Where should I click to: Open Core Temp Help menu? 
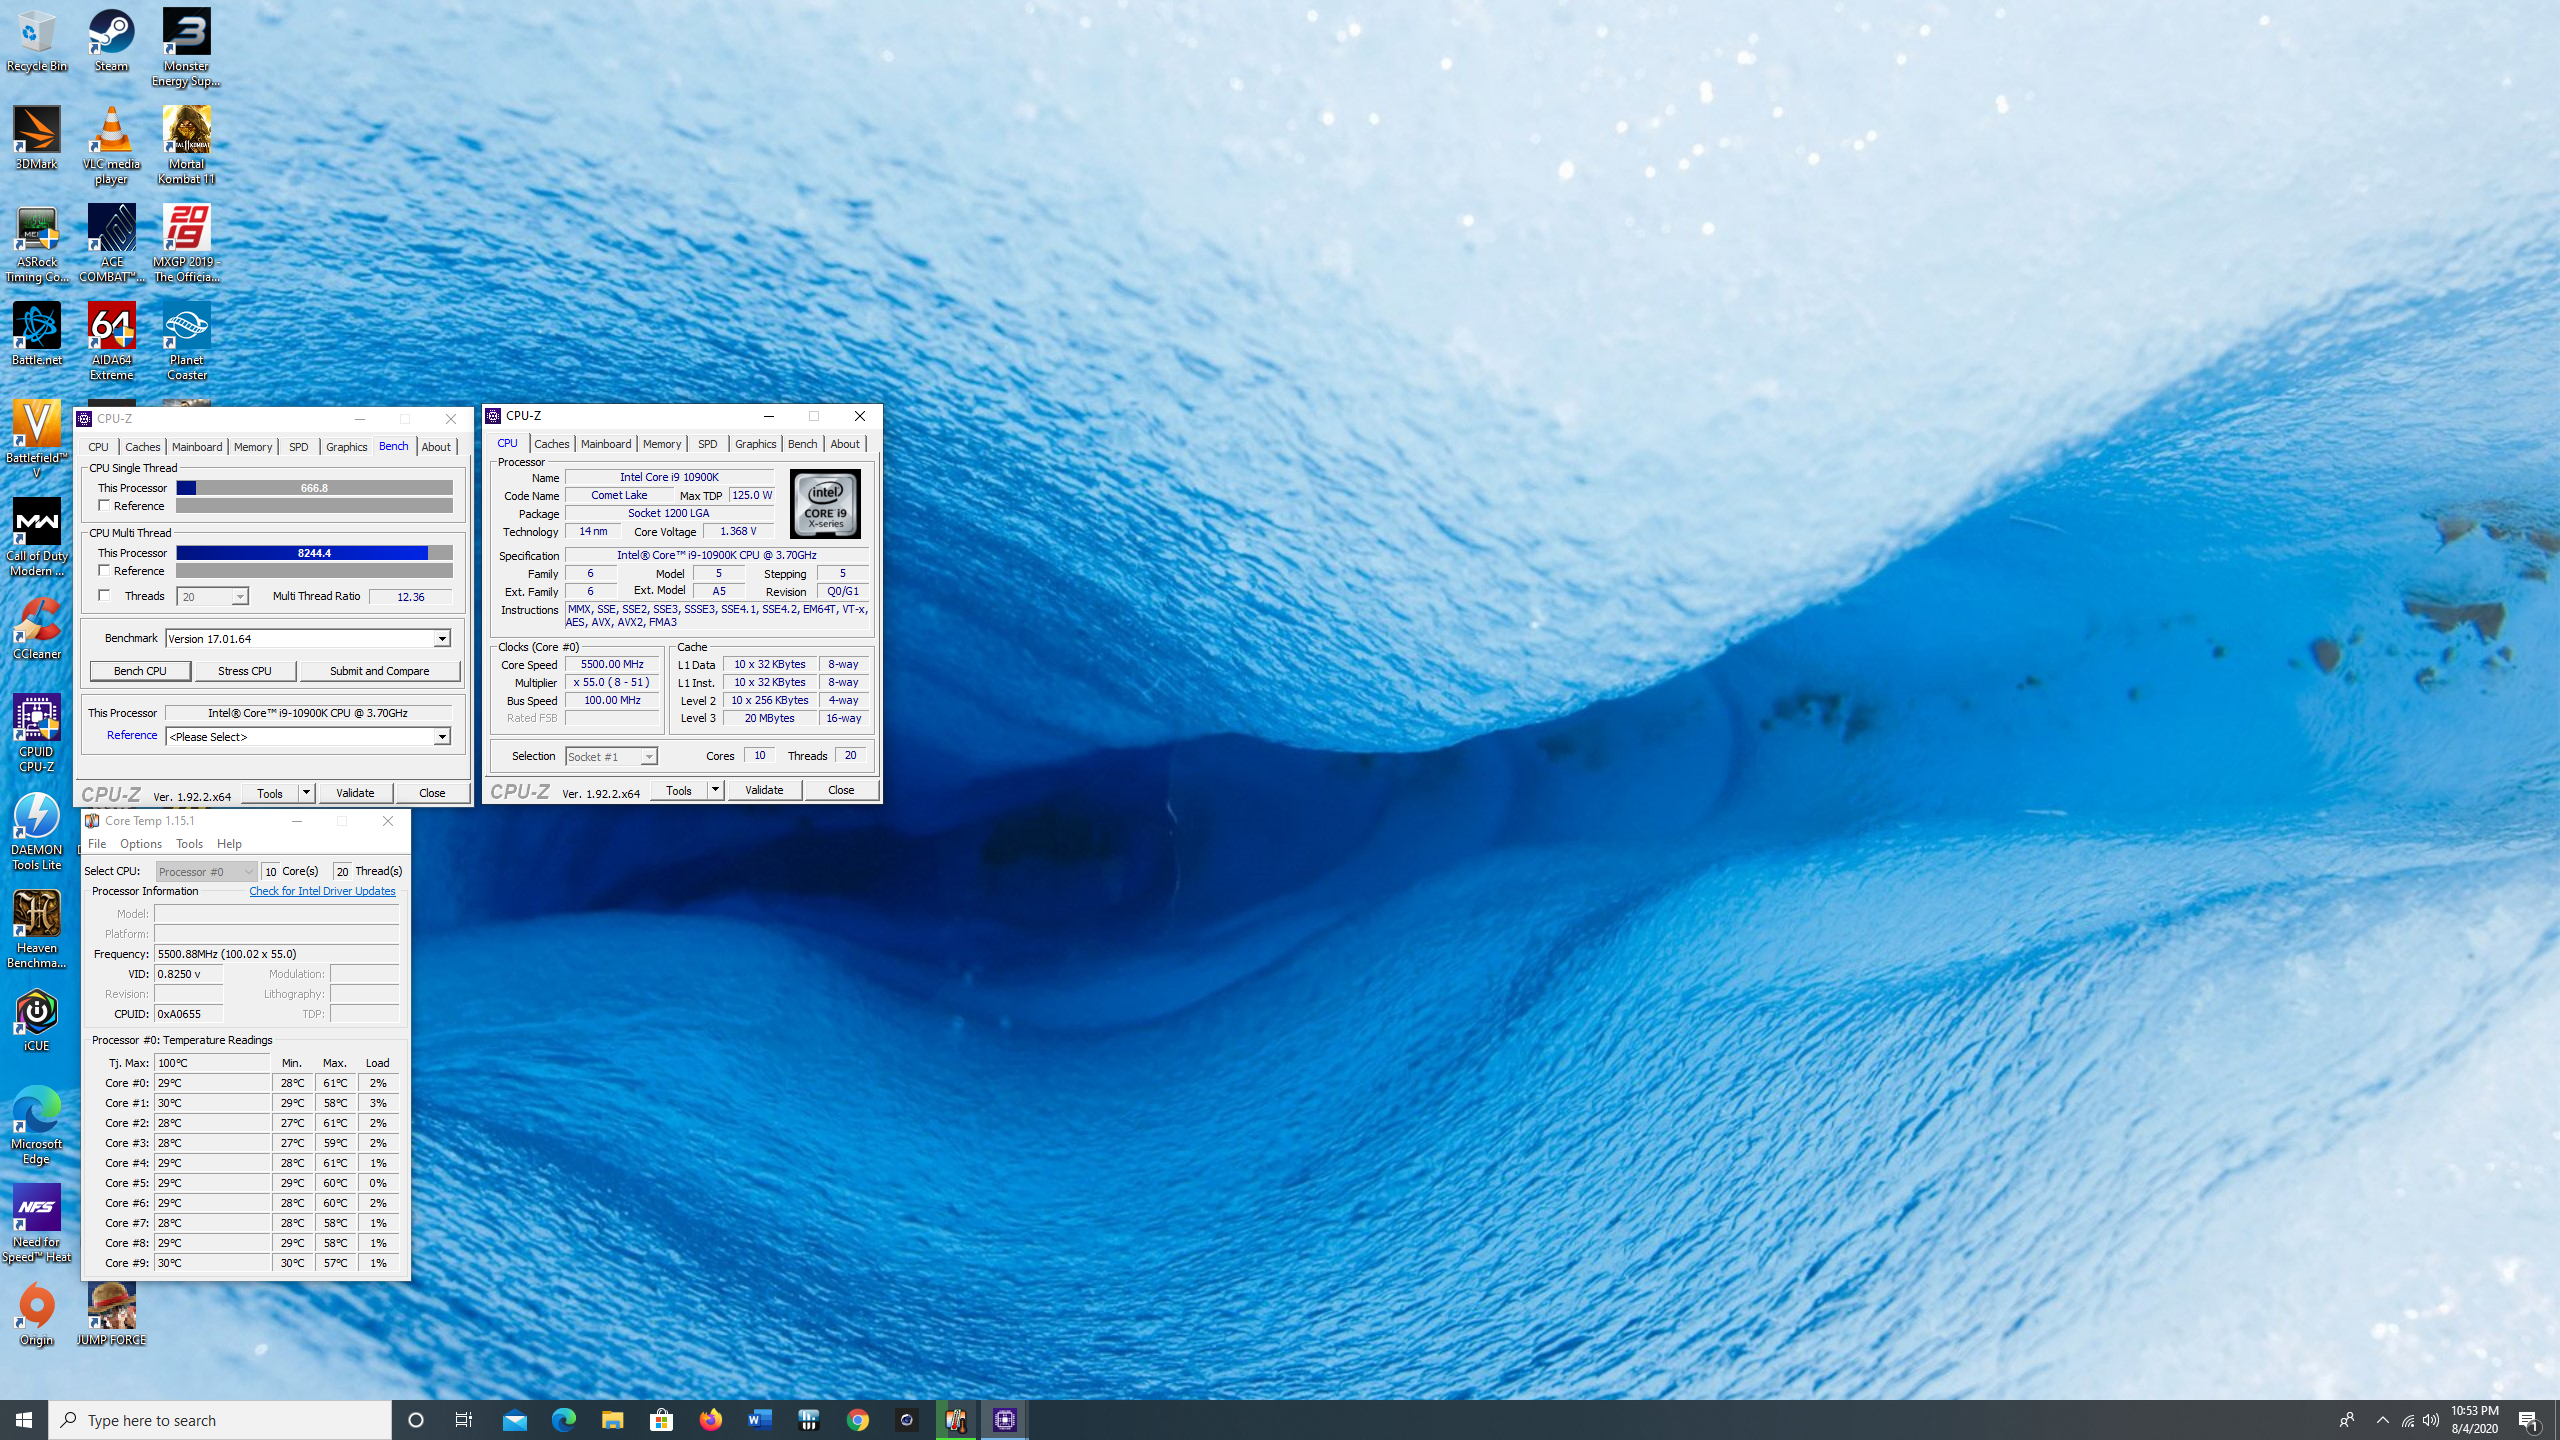click(229, 844)
